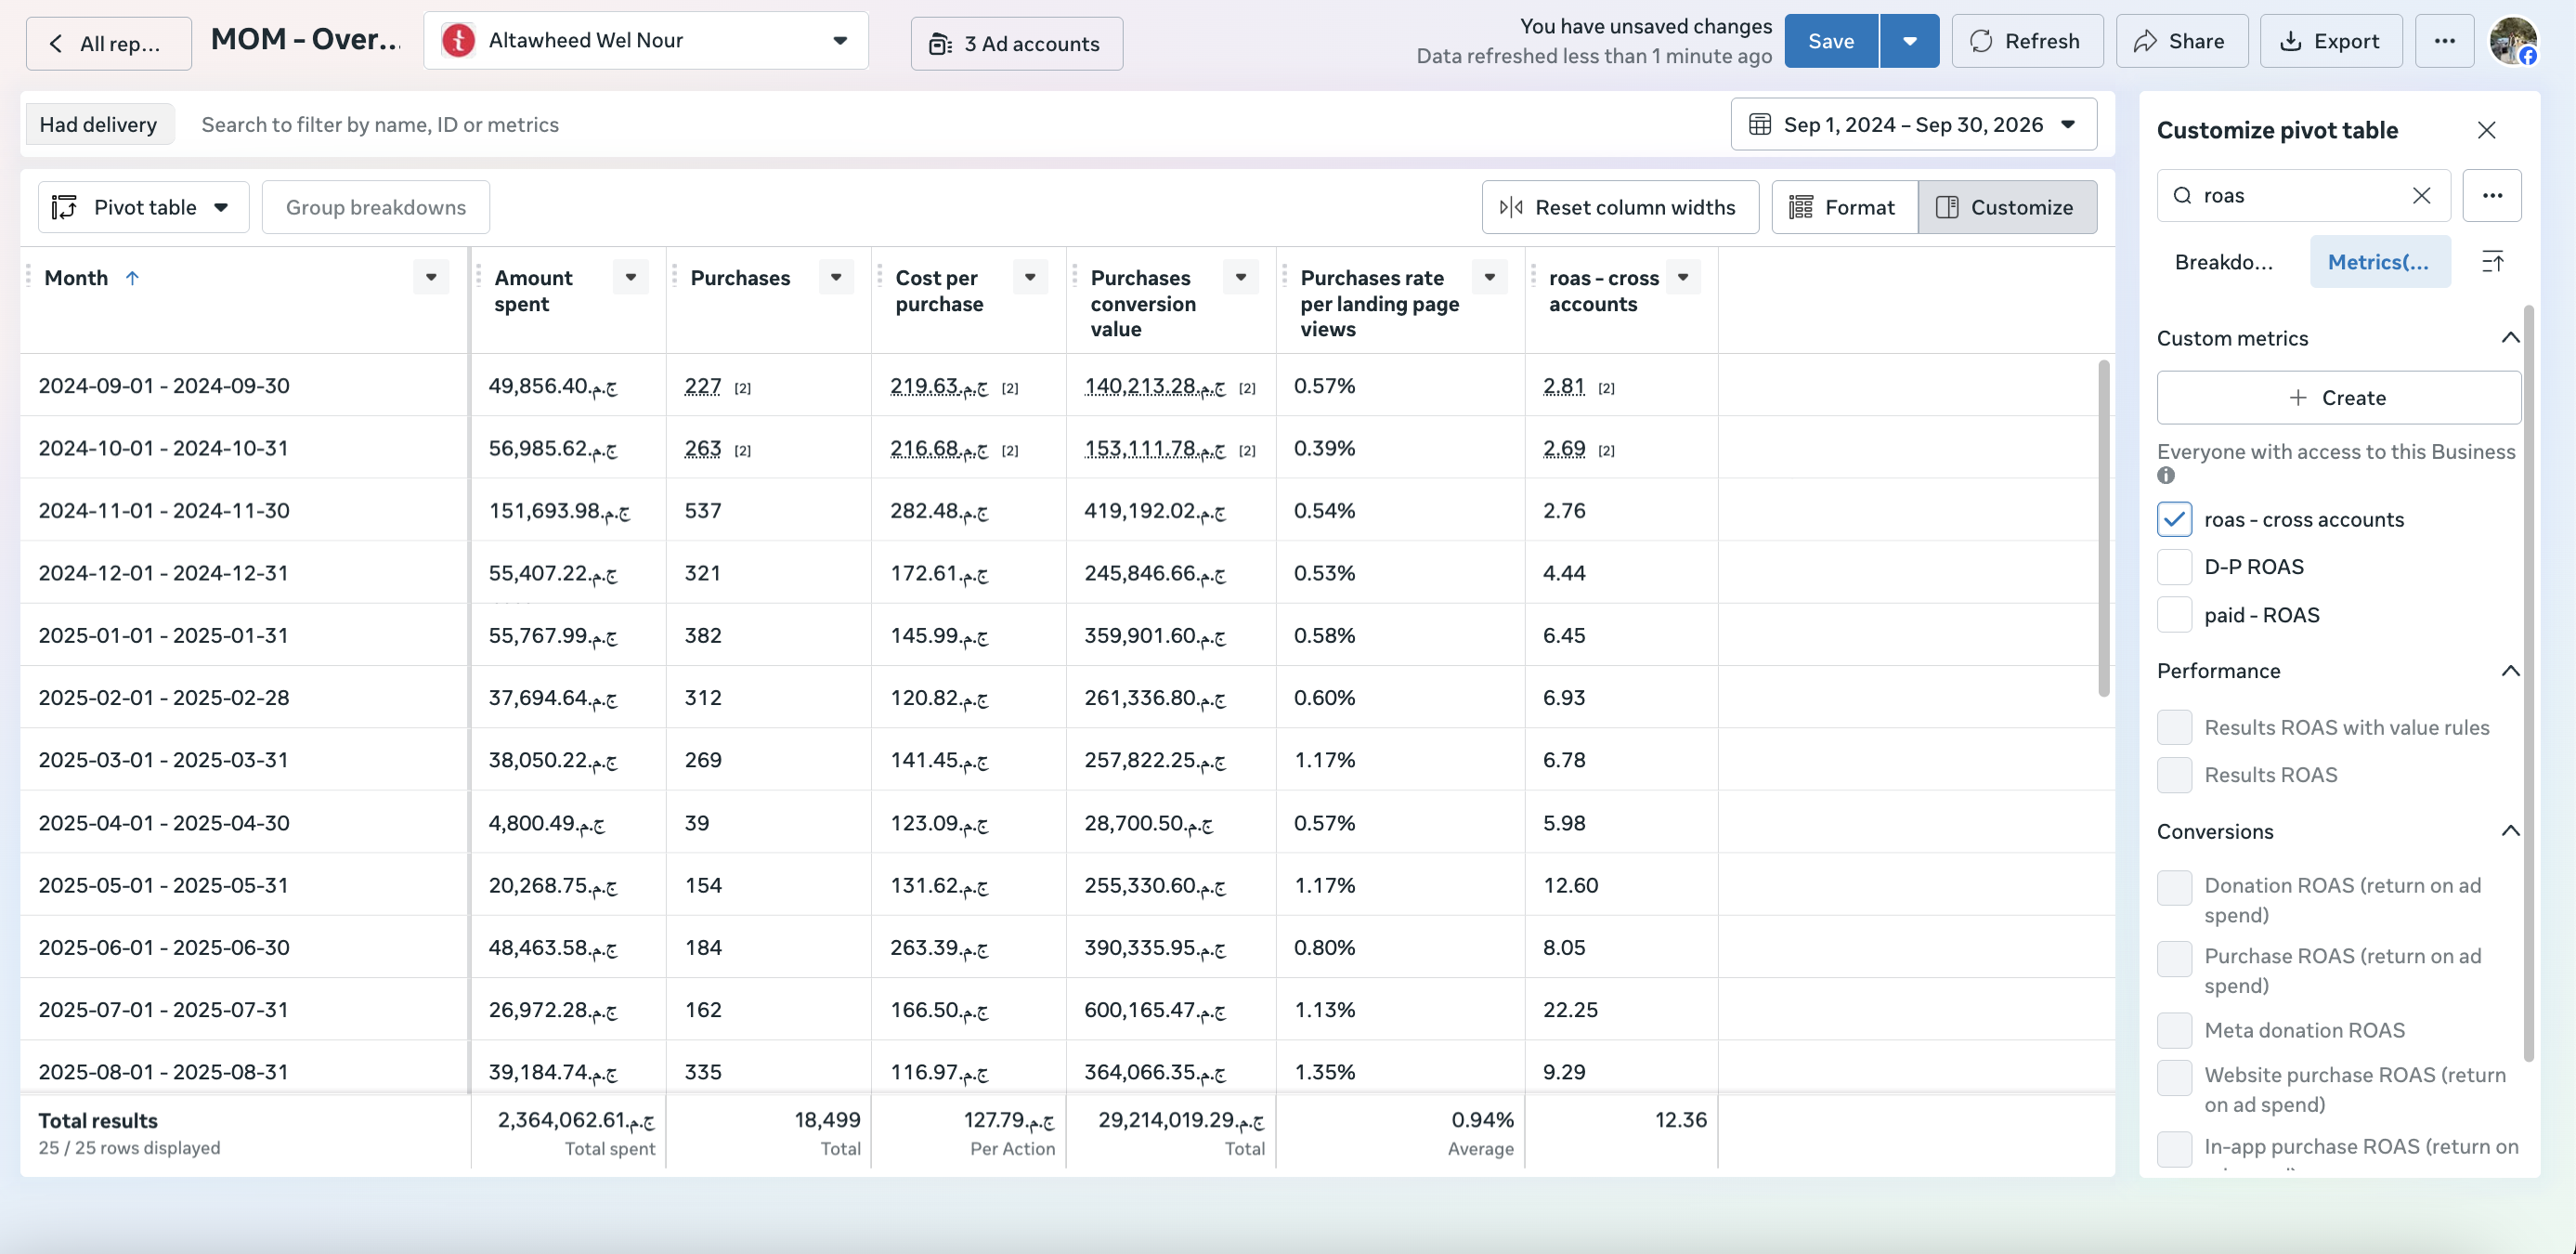The image size is (2576, 1254).
Task: Check Purchase ROAS (return on ad spend)
Action: 2174,959
